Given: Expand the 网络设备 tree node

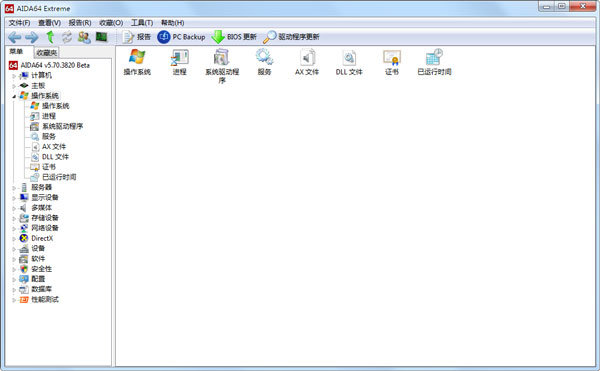Looking at the screenshot, I should click(x=14, y=228).
